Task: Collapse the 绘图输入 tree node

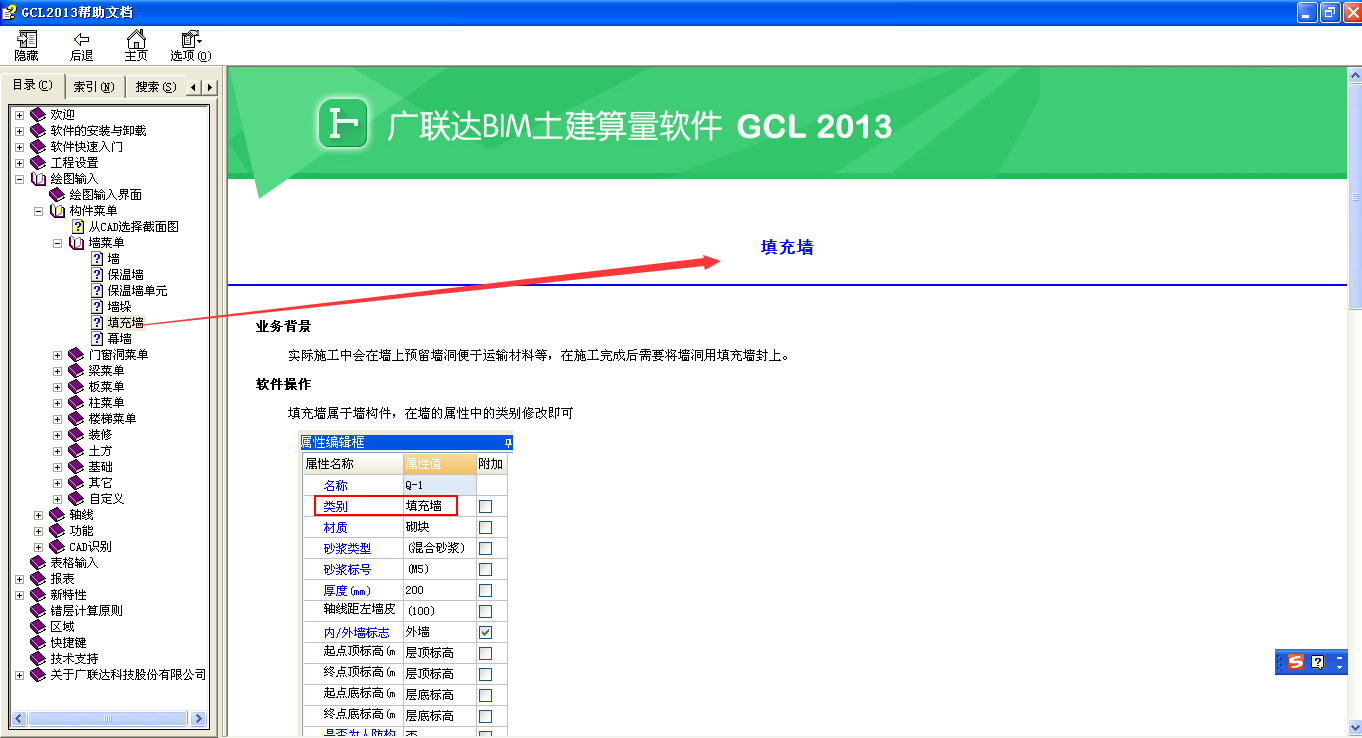Action: pos(19,179)
